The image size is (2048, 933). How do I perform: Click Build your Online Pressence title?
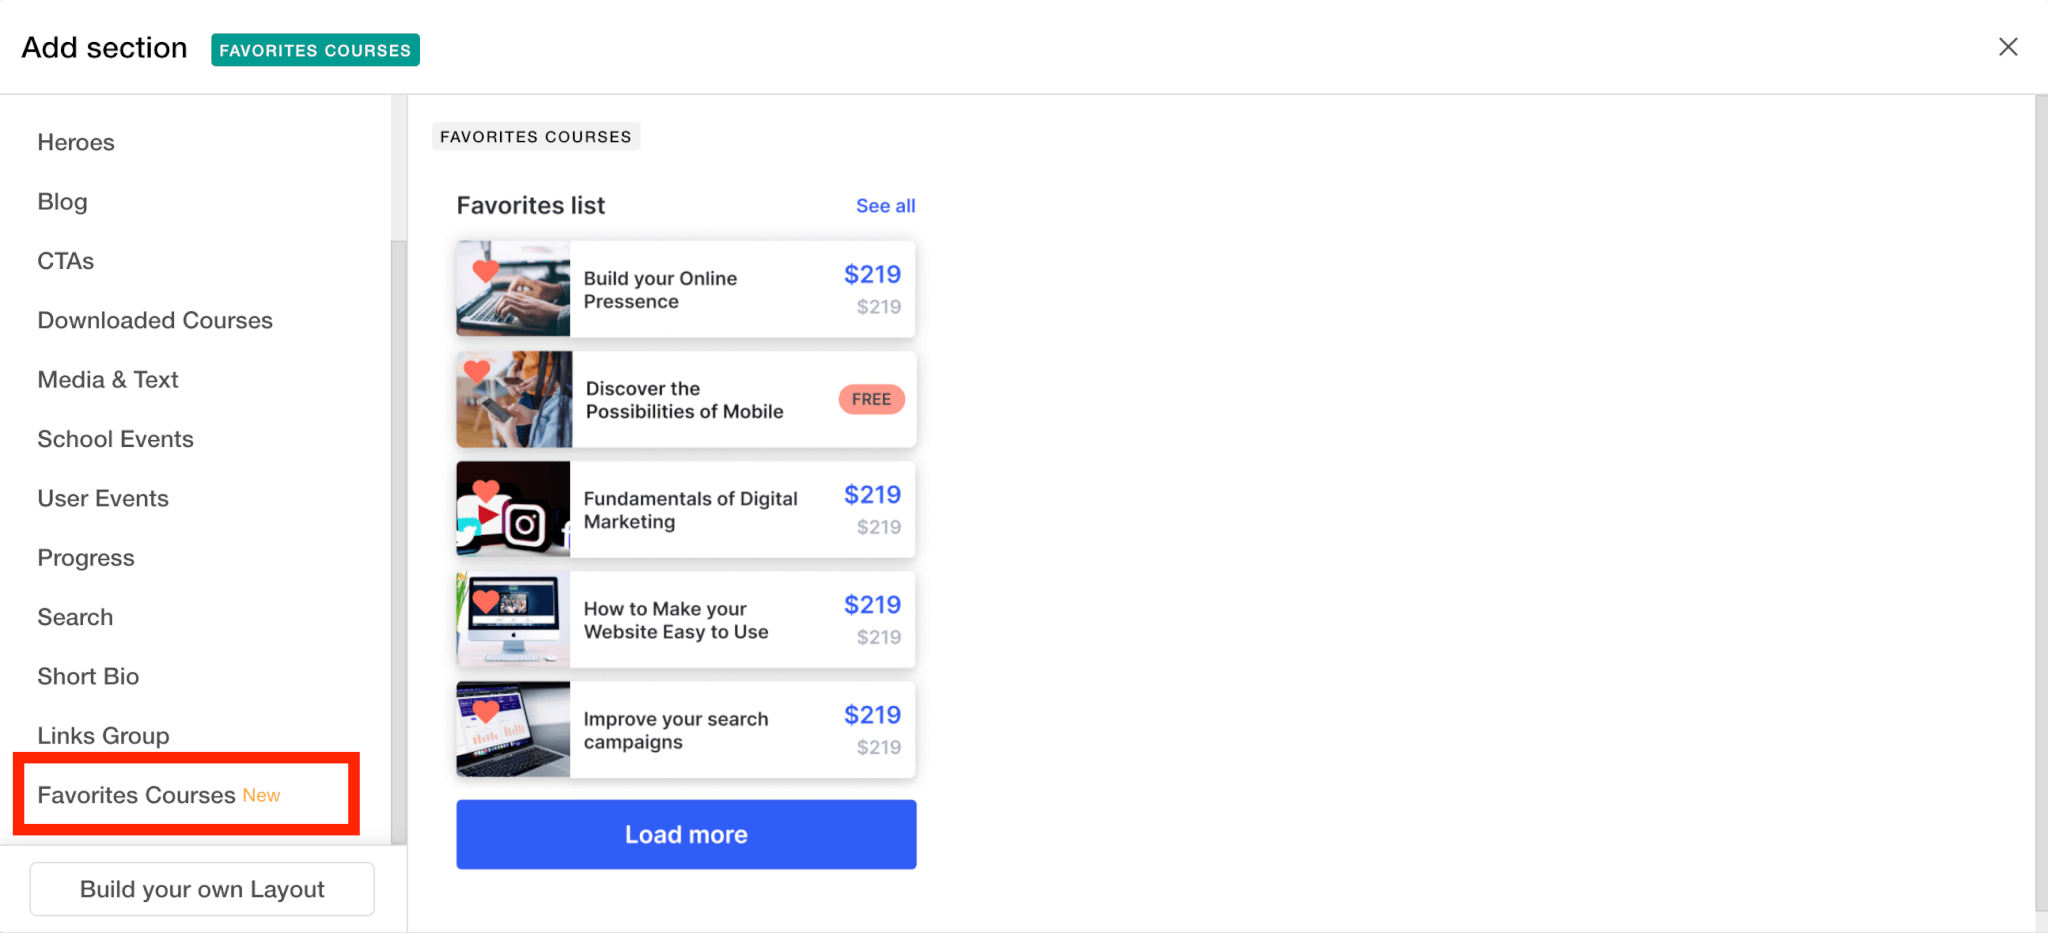[x=660, y=290]
